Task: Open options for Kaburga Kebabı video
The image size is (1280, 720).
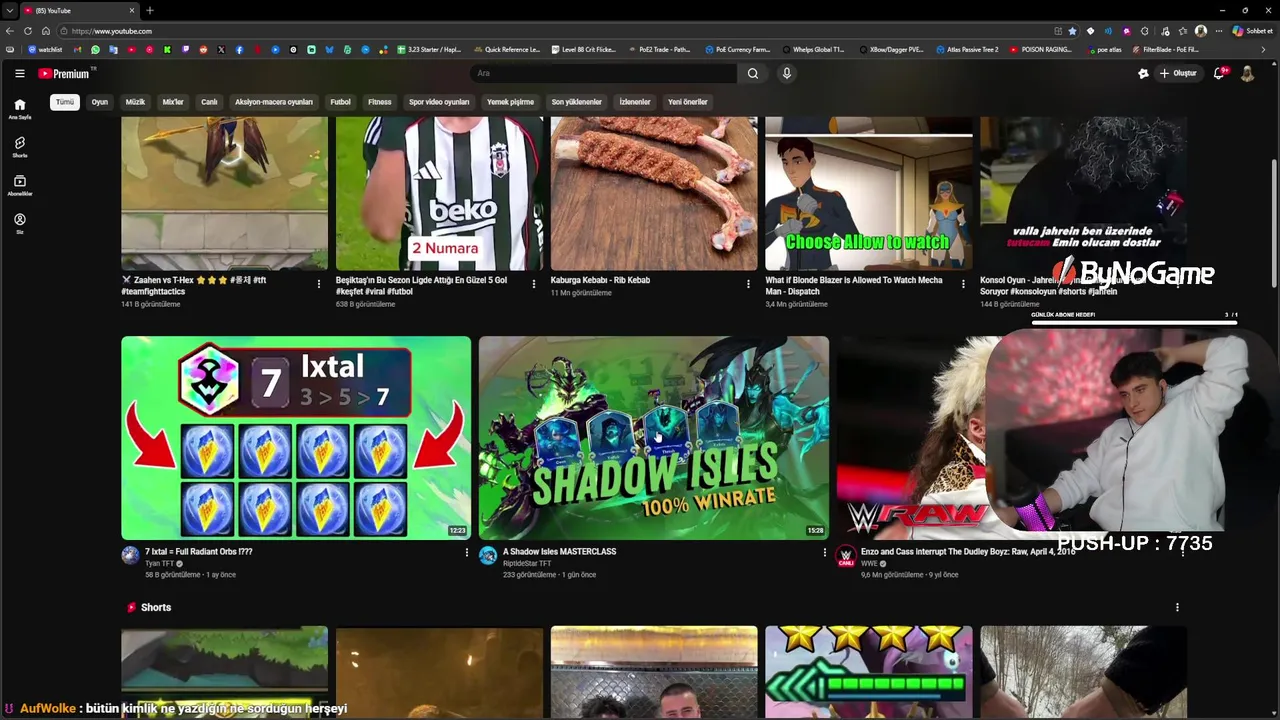Action: [x=748, y=284]
